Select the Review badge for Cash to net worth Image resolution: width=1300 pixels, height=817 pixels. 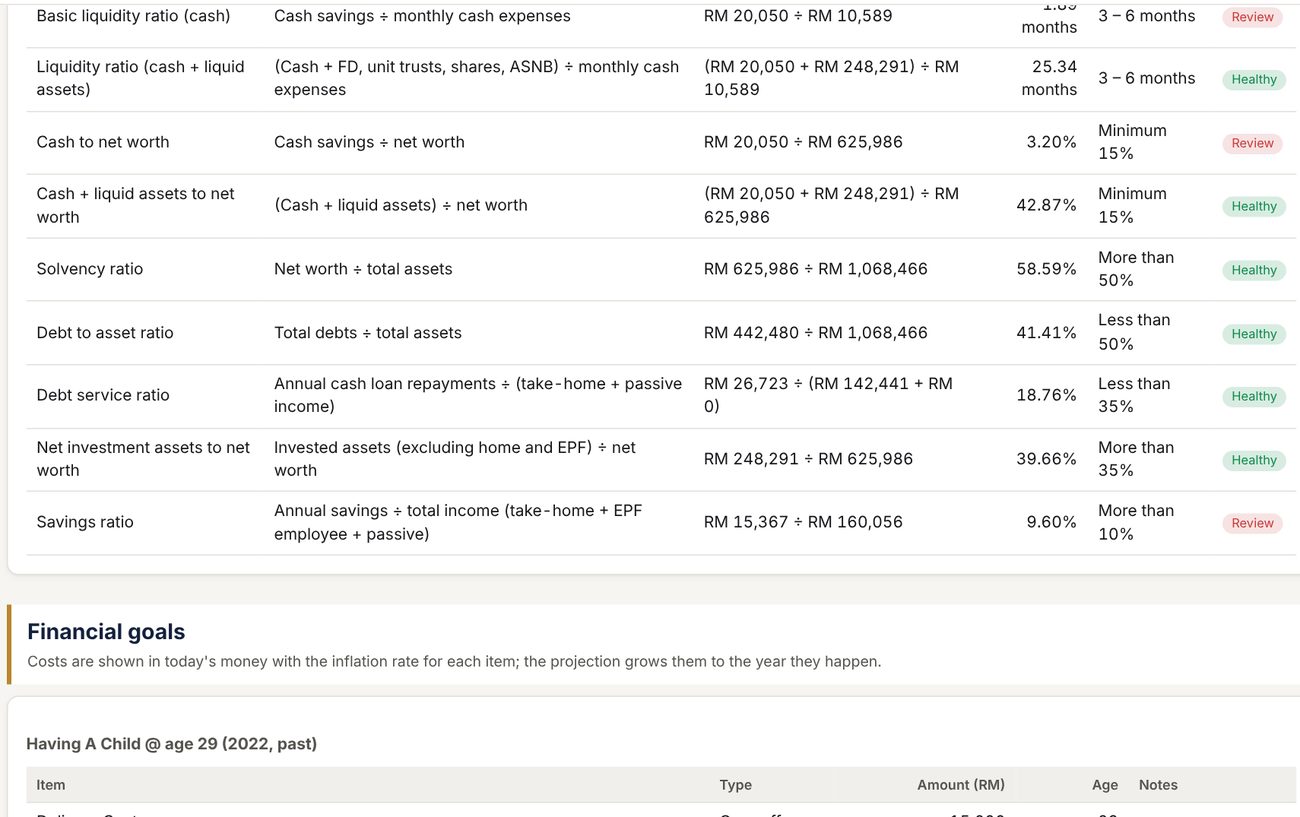coord(1252,143)
